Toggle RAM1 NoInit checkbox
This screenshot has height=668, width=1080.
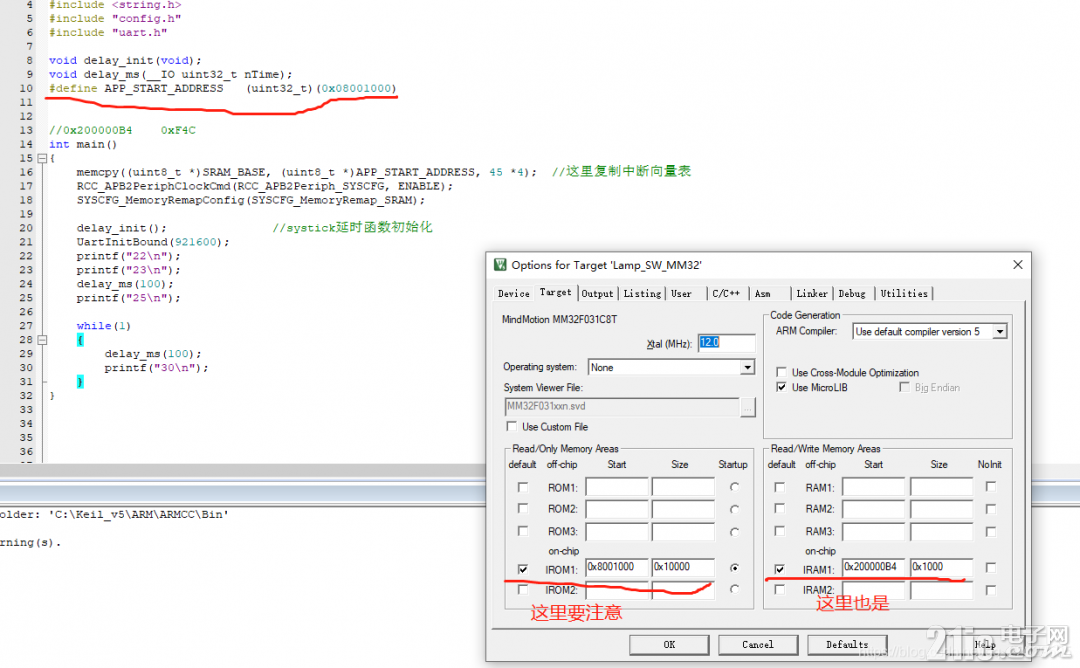tap(990, 487)
